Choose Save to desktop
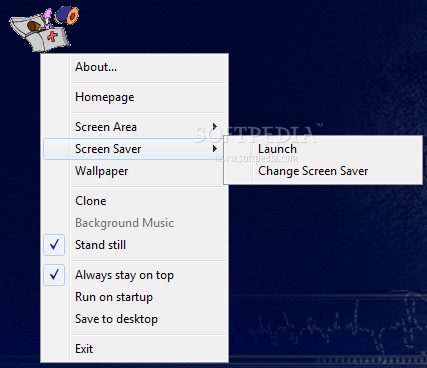This screenshot has width=427, height=368. click(135, 319)
